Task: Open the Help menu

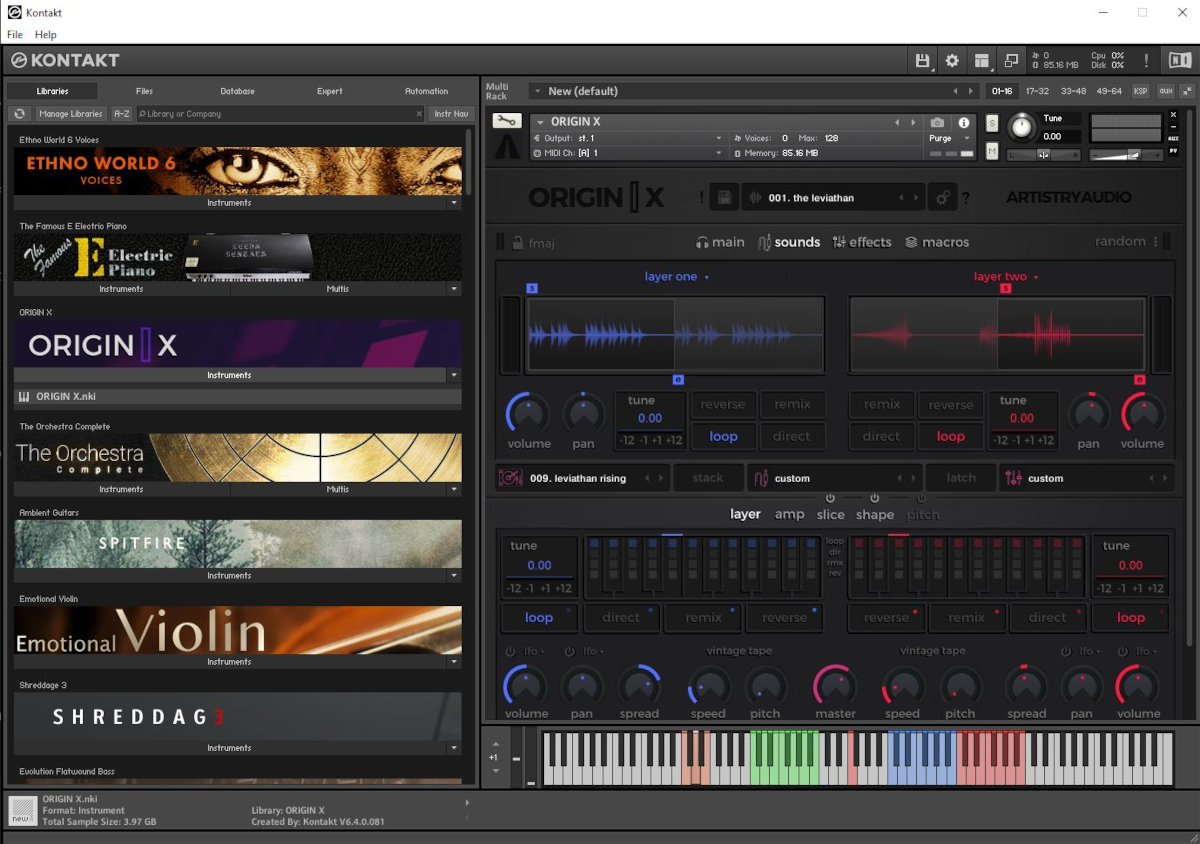Action: [46, 35]
